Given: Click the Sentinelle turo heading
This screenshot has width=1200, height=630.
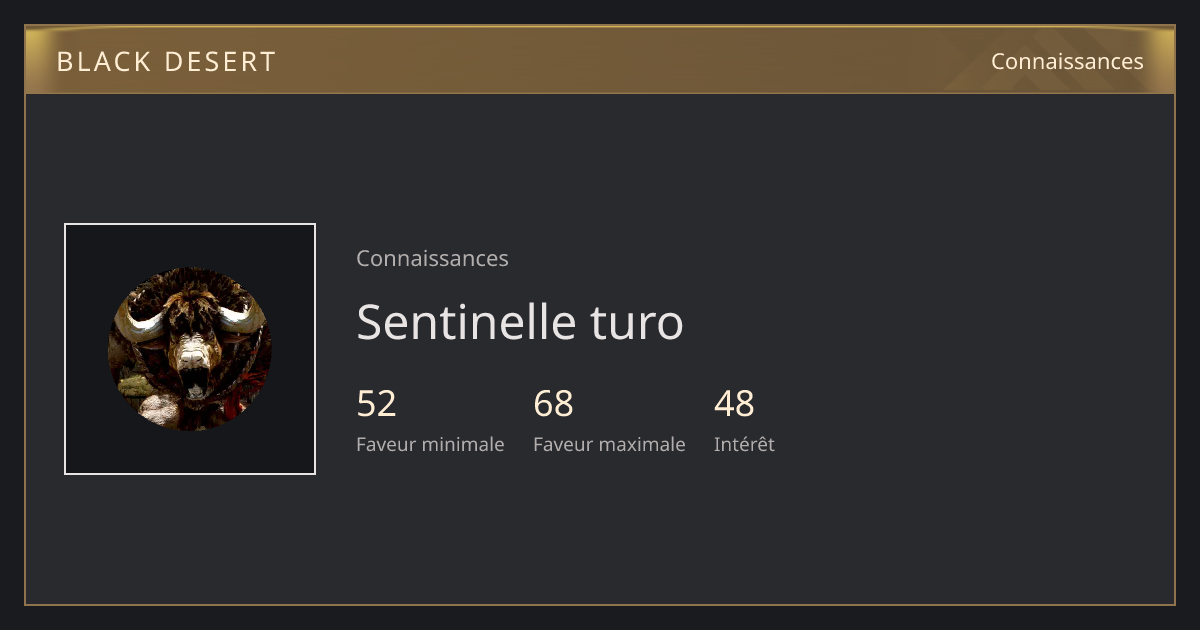Looking at the screenshot, I should 520,322.
